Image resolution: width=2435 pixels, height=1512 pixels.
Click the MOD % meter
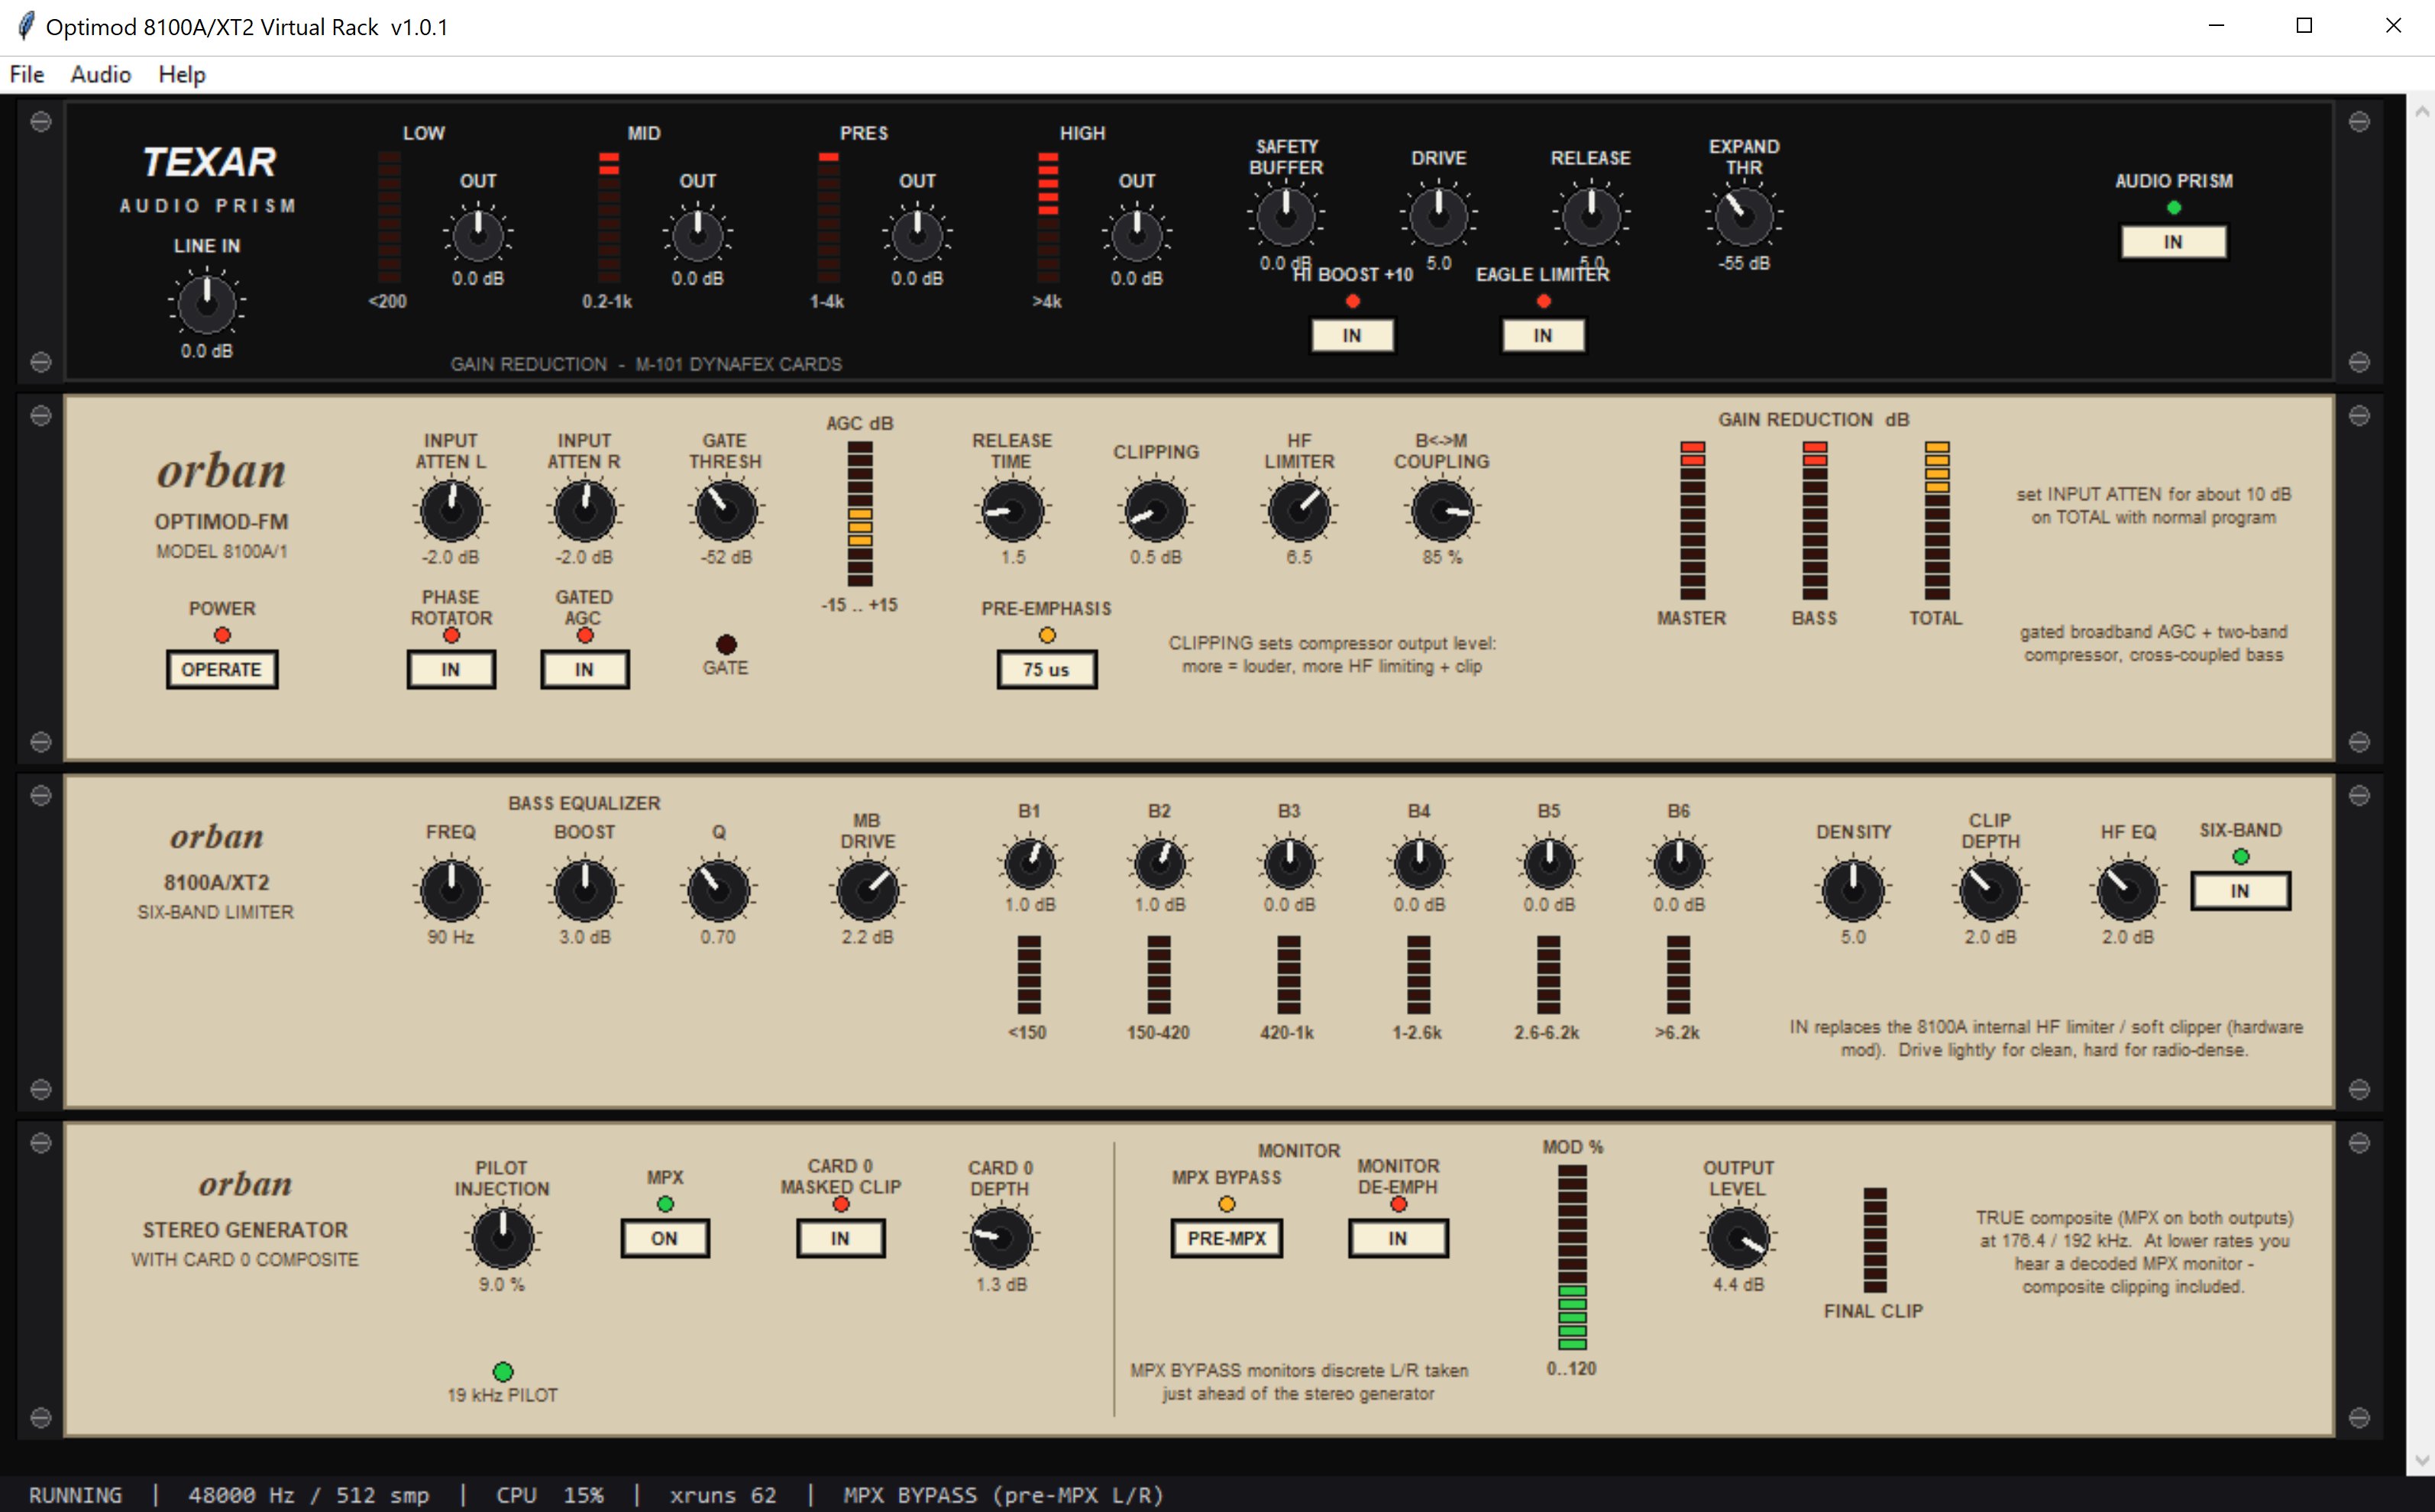[1572, 1257]
